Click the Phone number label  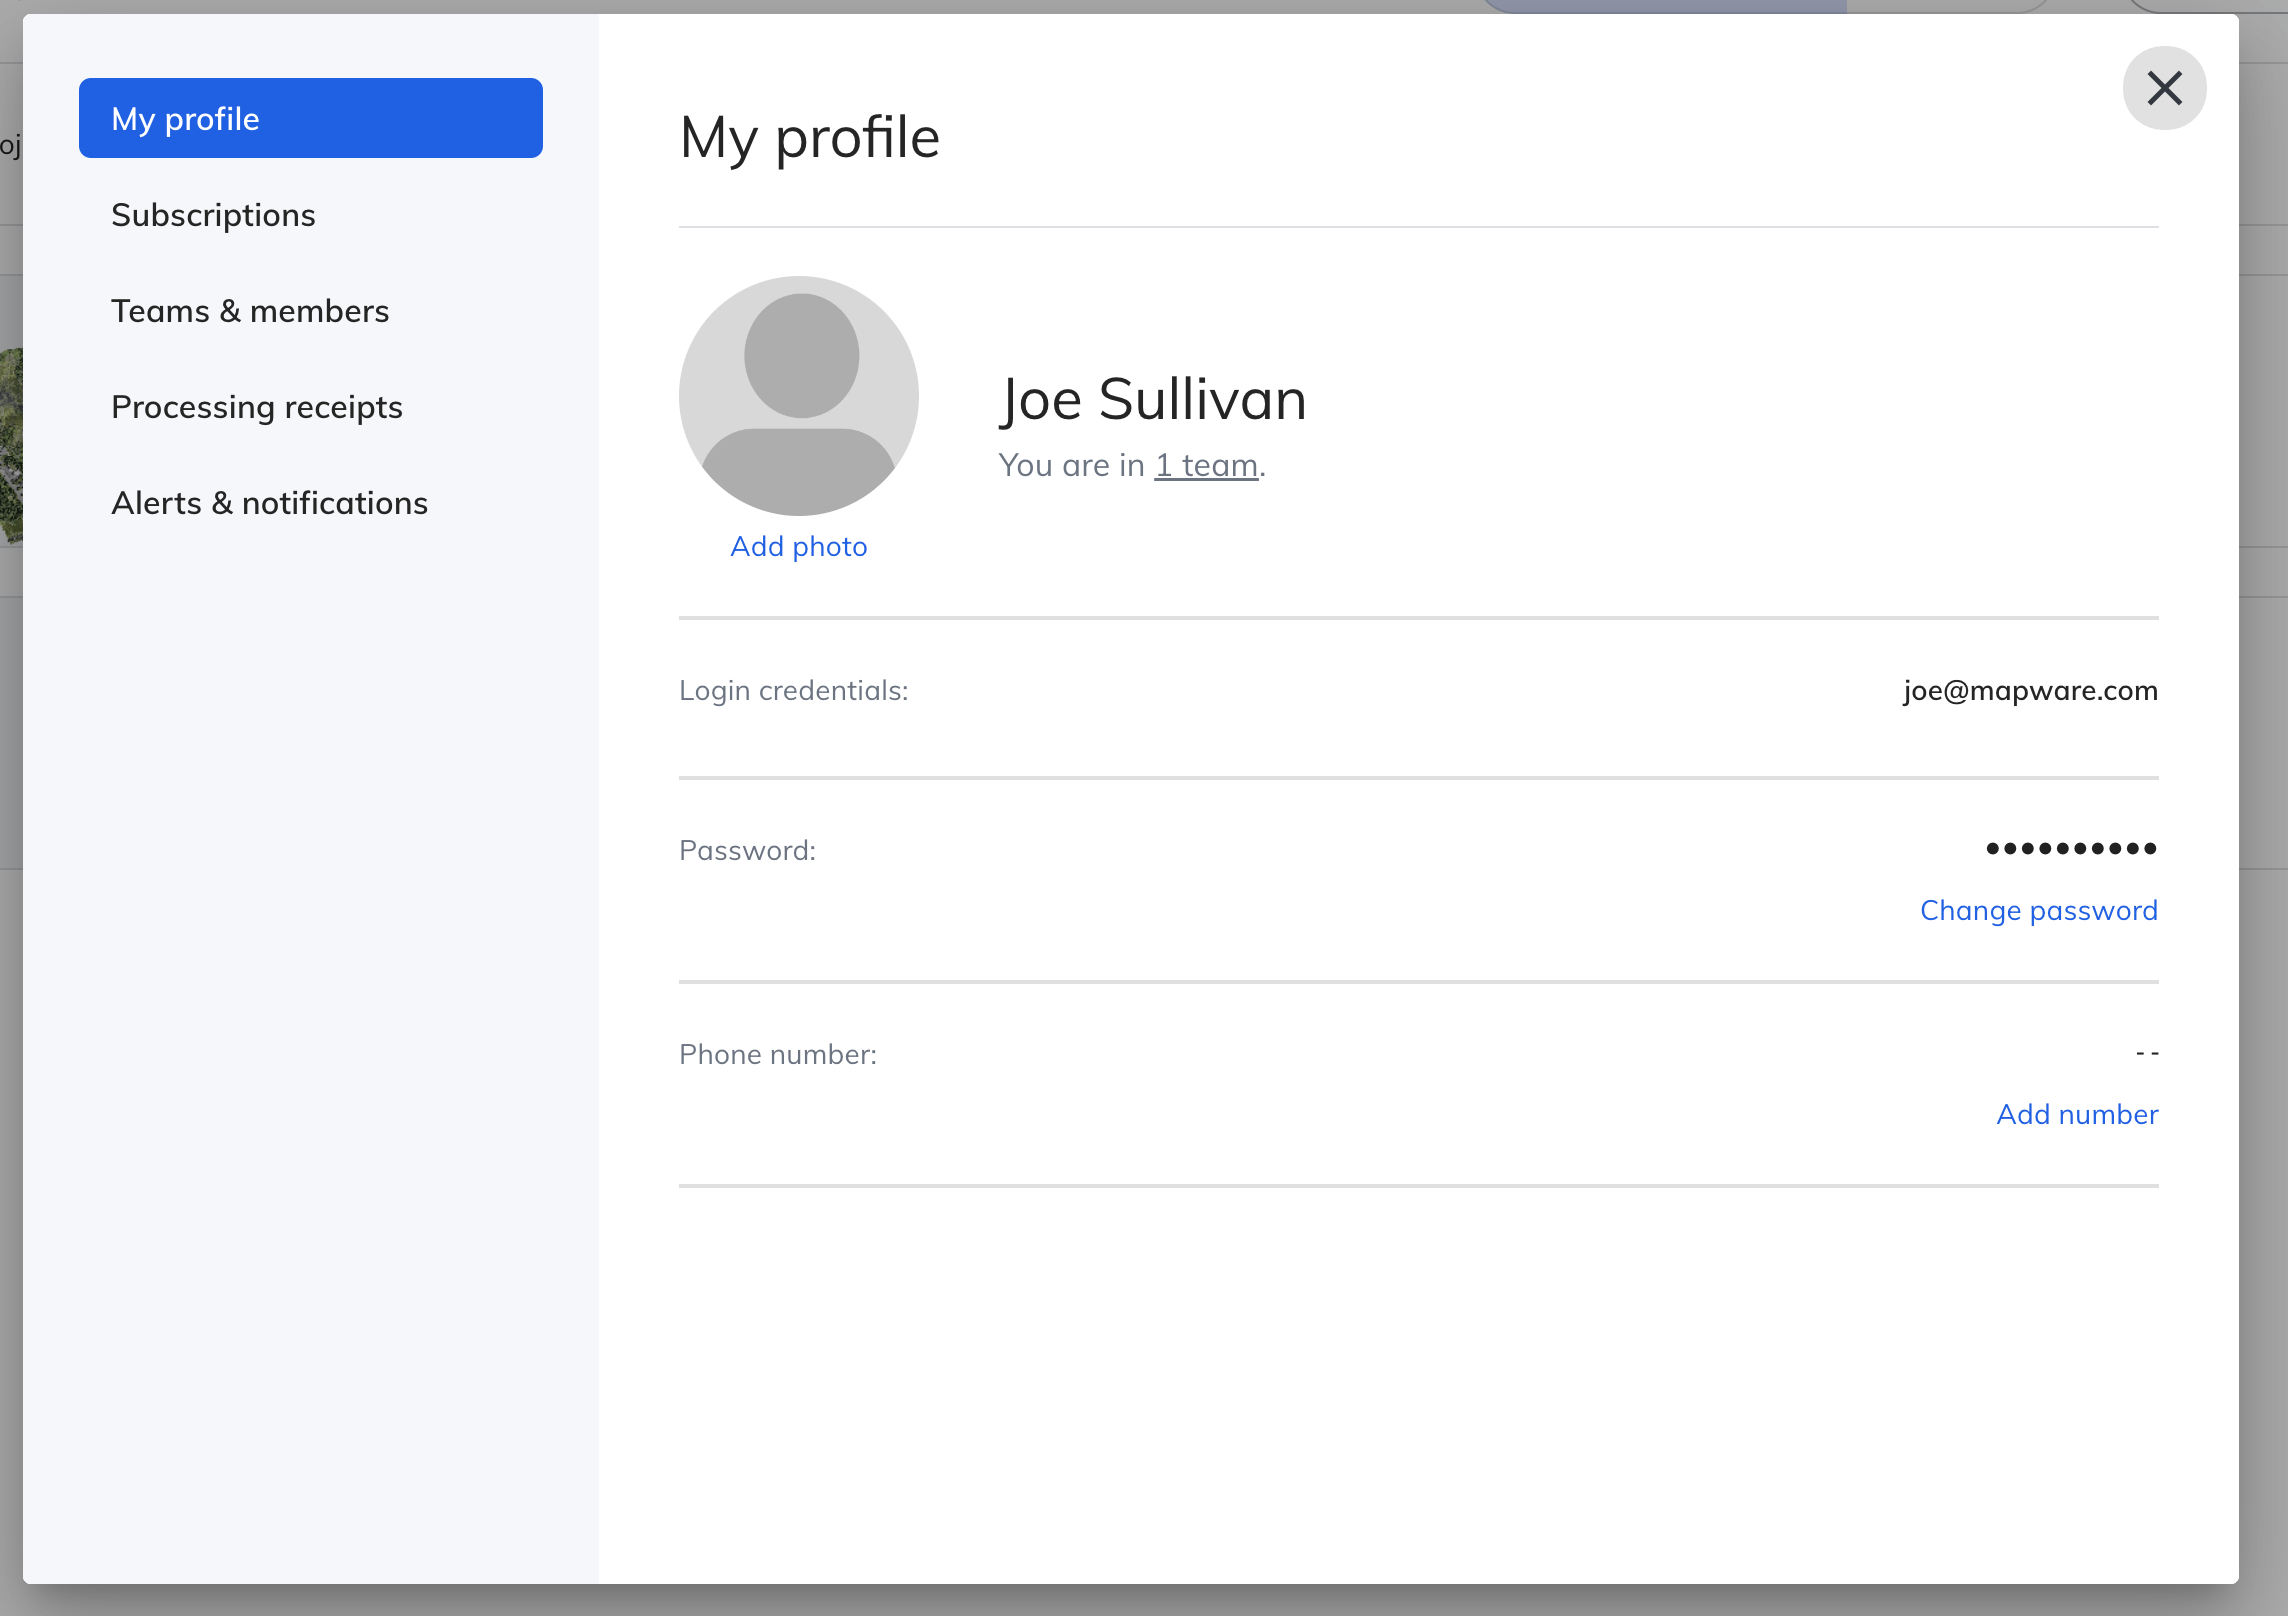pyautogui.click(x=777, y=1054)
